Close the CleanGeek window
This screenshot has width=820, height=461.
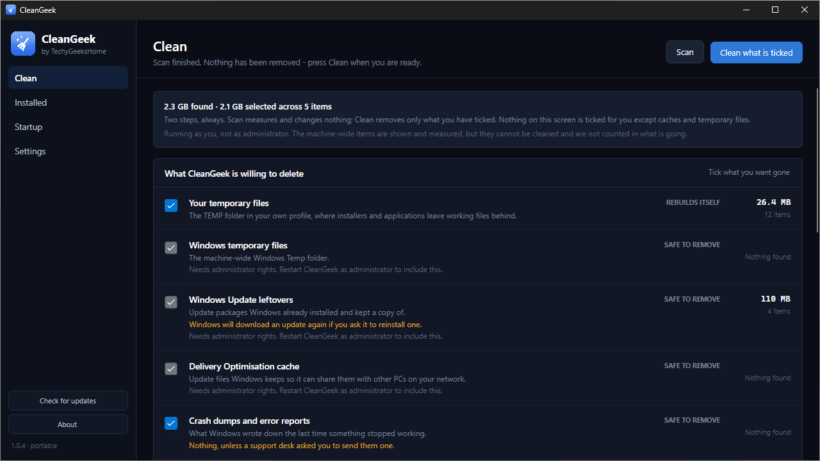point(804,10)
